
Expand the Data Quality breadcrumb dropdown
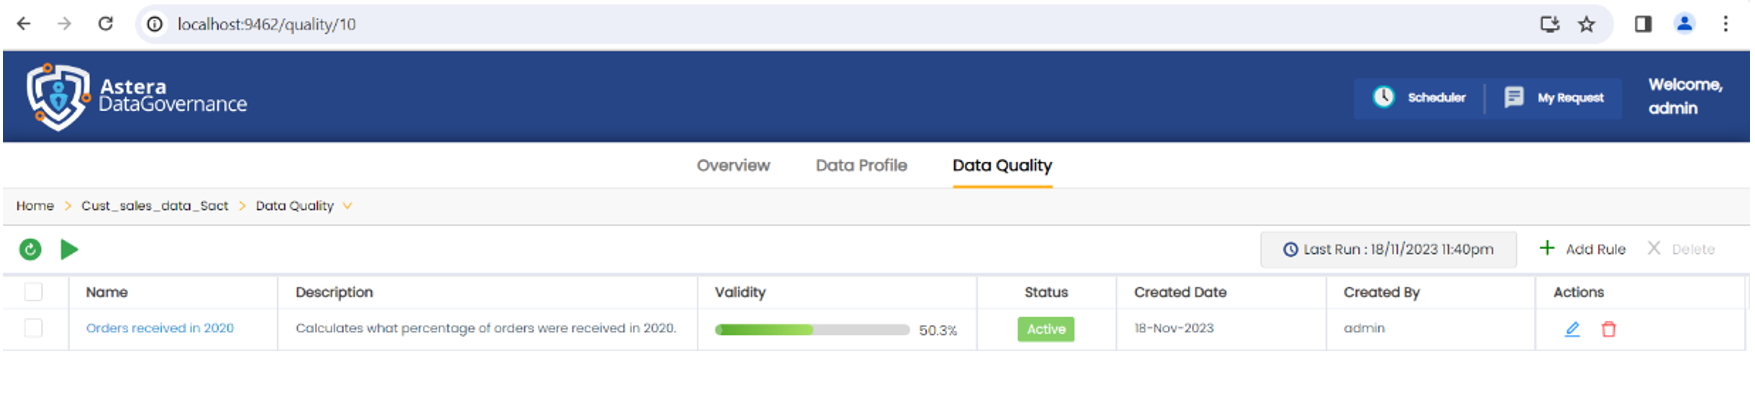[x=347, y=206]
